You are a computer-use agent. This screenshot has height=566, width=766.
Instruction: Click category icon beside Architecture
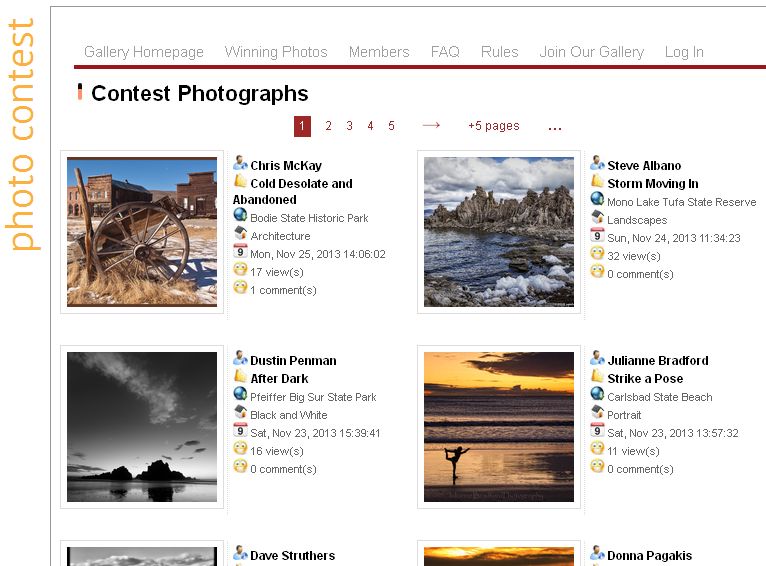tap(240, 233)
